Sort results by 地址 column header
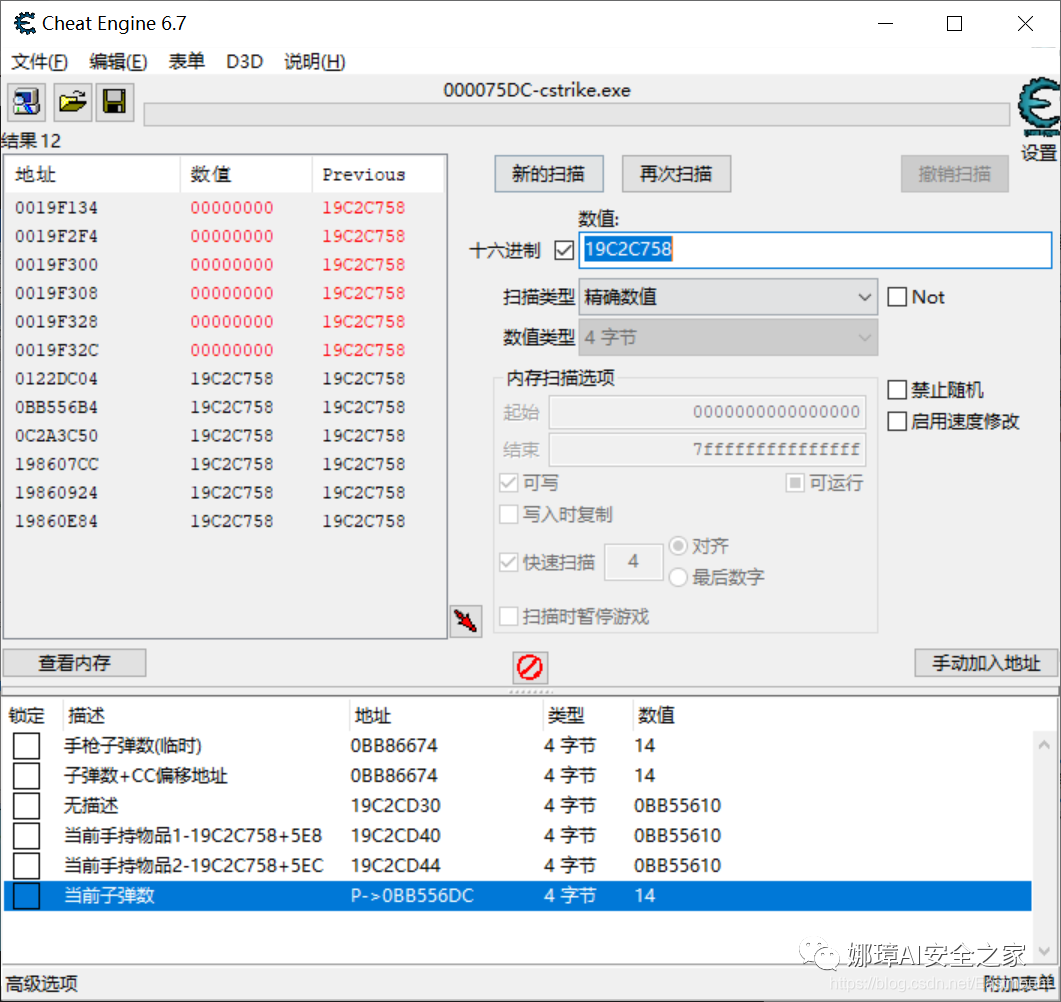Viewport: 1061px width, 1002px height. click(x=93, y=175)
